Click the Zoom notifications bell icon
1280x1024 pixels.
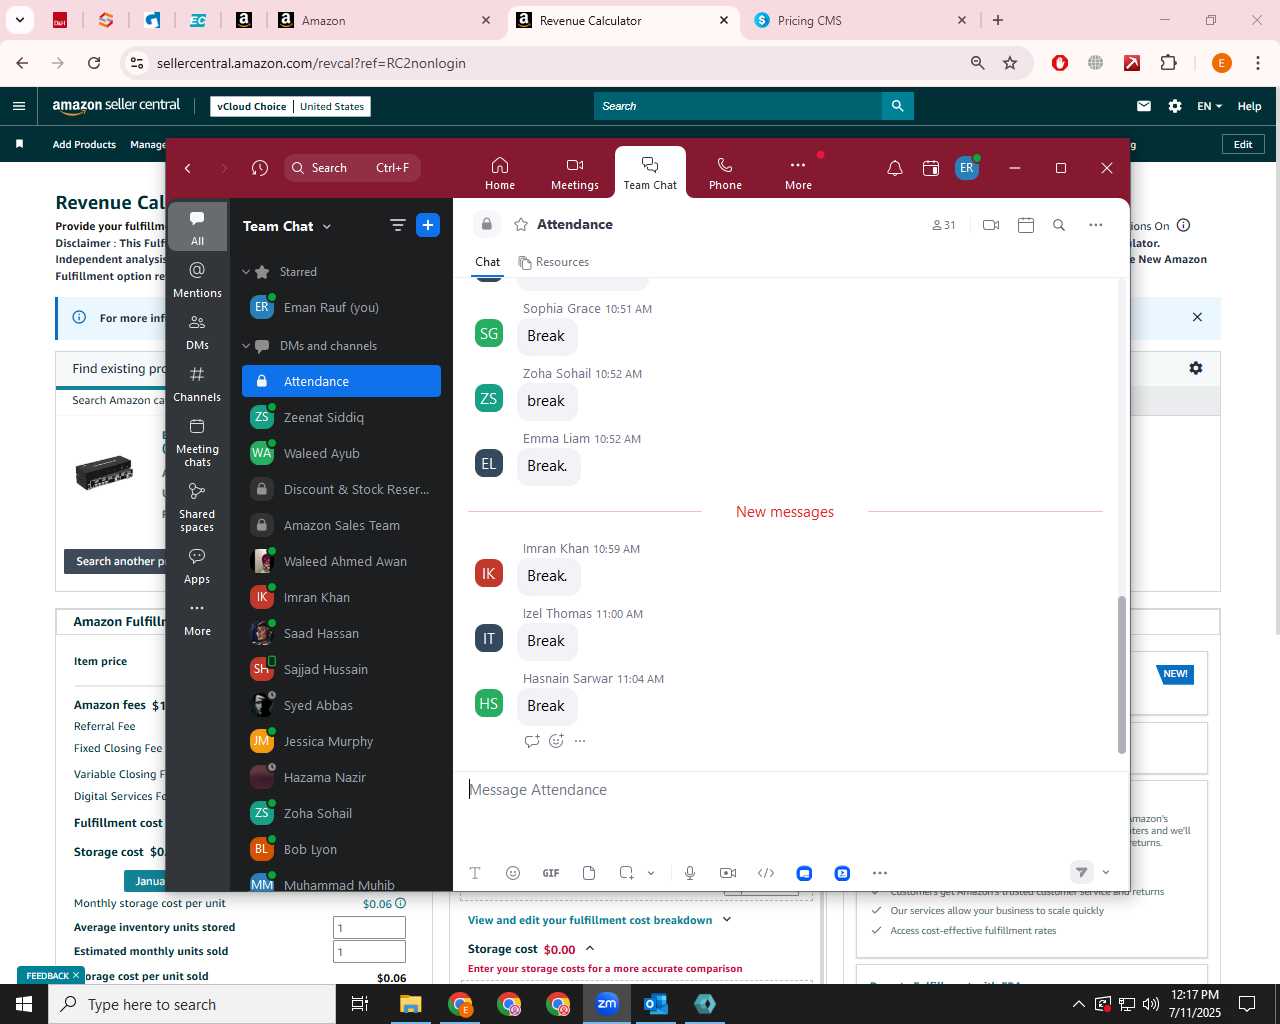click(895, 168)
